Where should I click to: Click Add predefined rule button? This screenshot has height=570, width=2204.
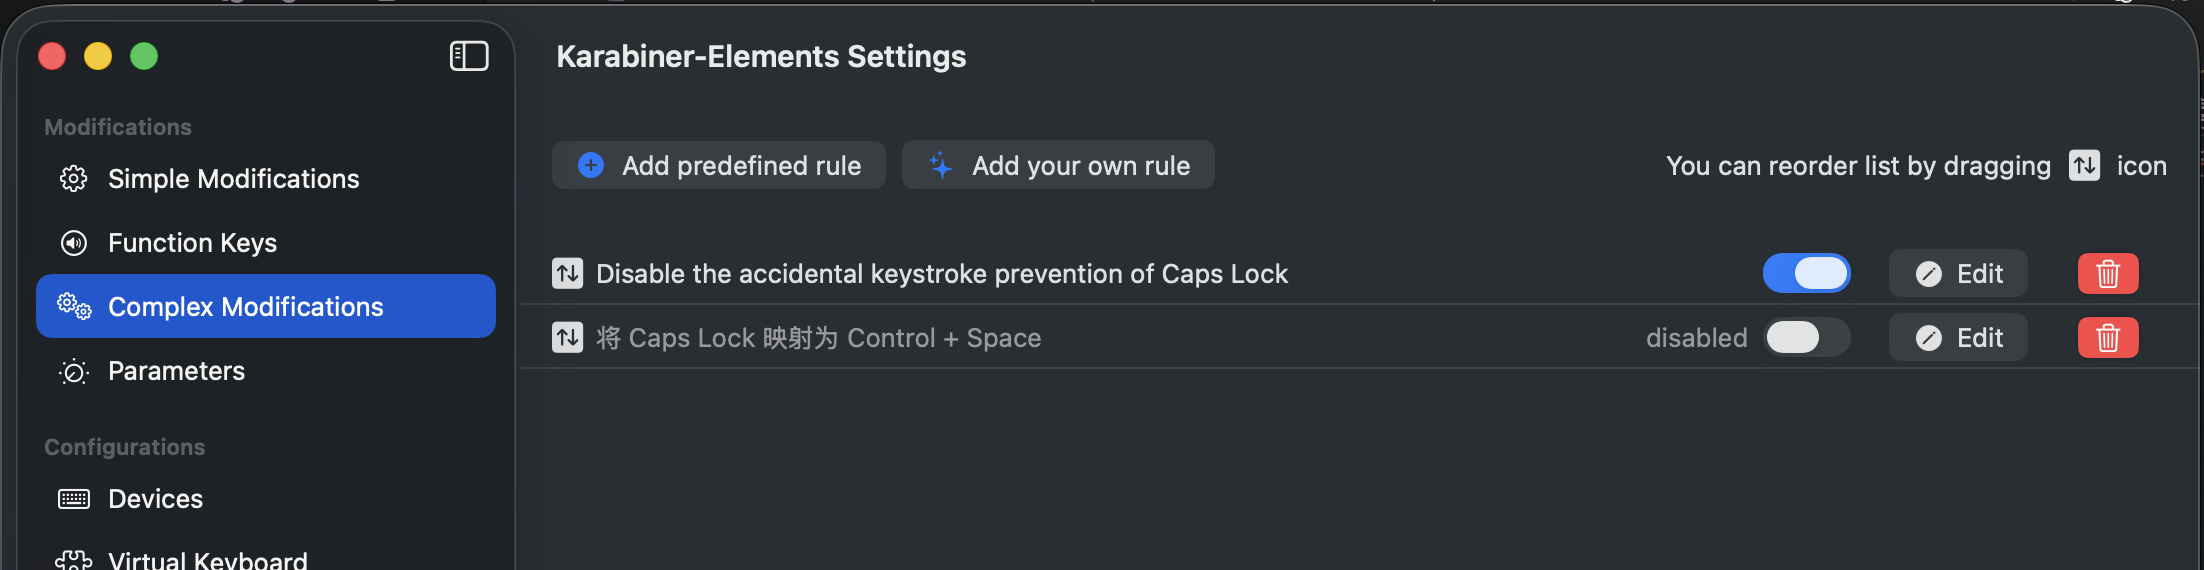pyautogui.click(x=719, y=165)
